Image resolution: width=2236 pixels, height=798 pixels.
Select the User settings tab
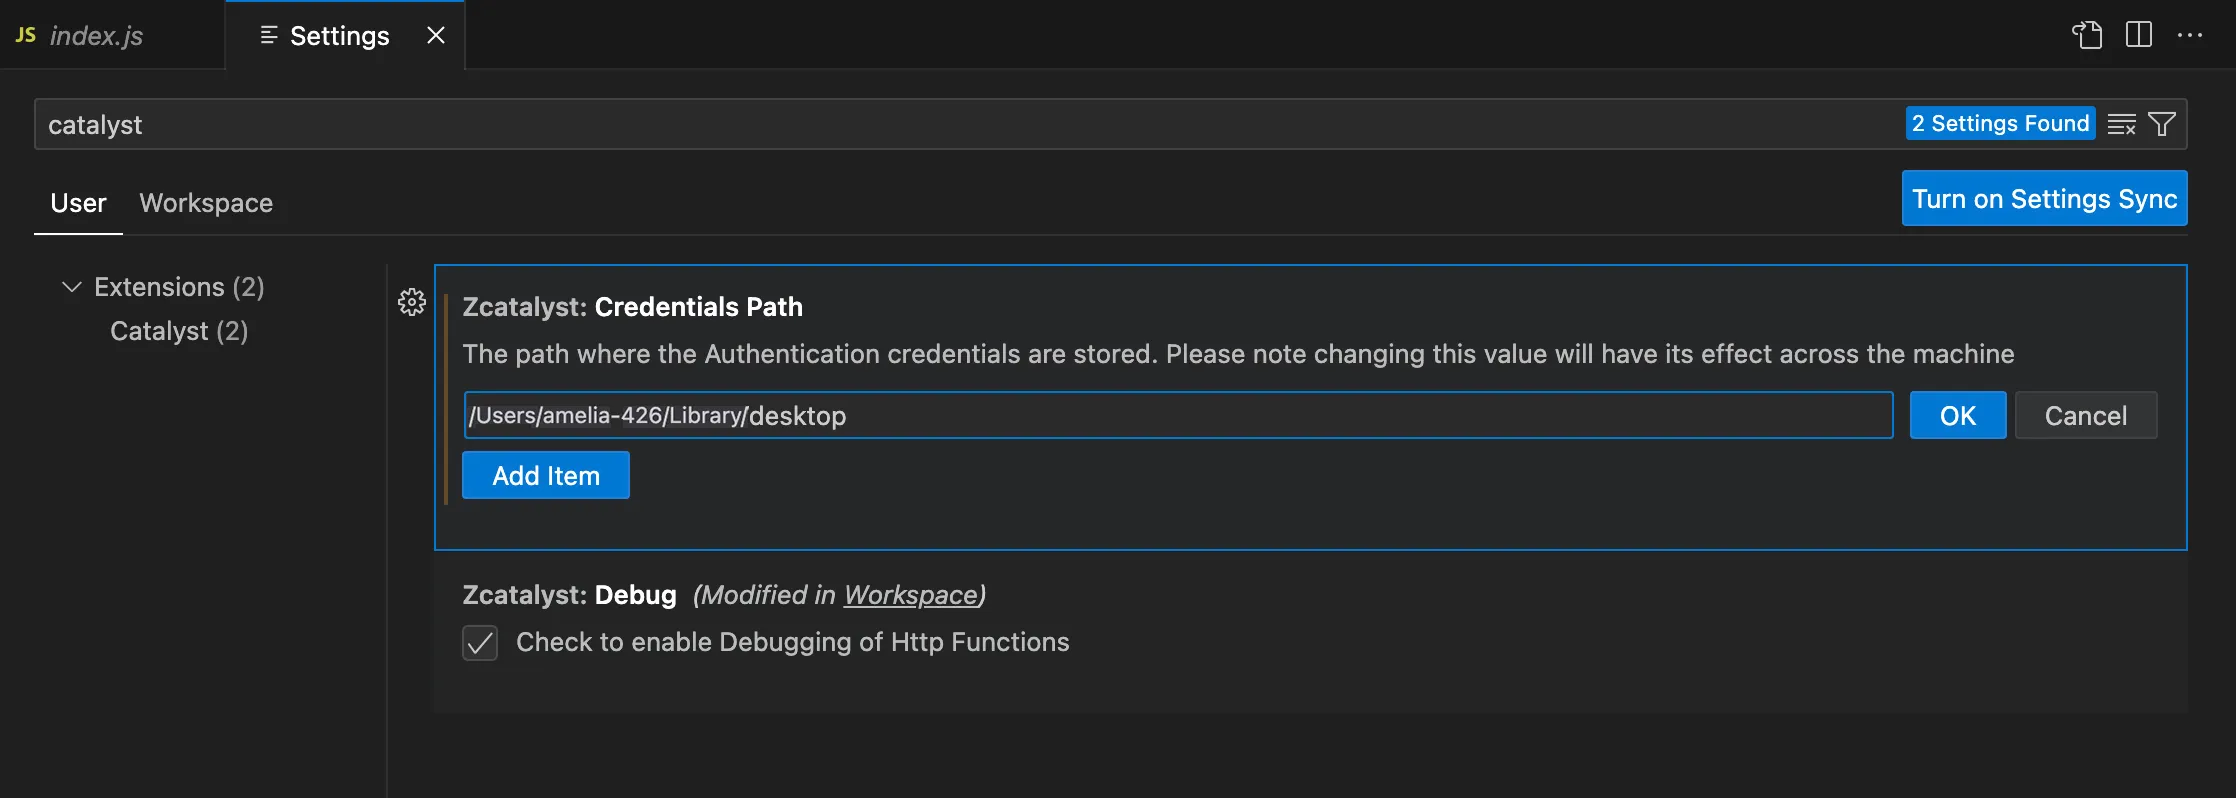click(78, 203)
